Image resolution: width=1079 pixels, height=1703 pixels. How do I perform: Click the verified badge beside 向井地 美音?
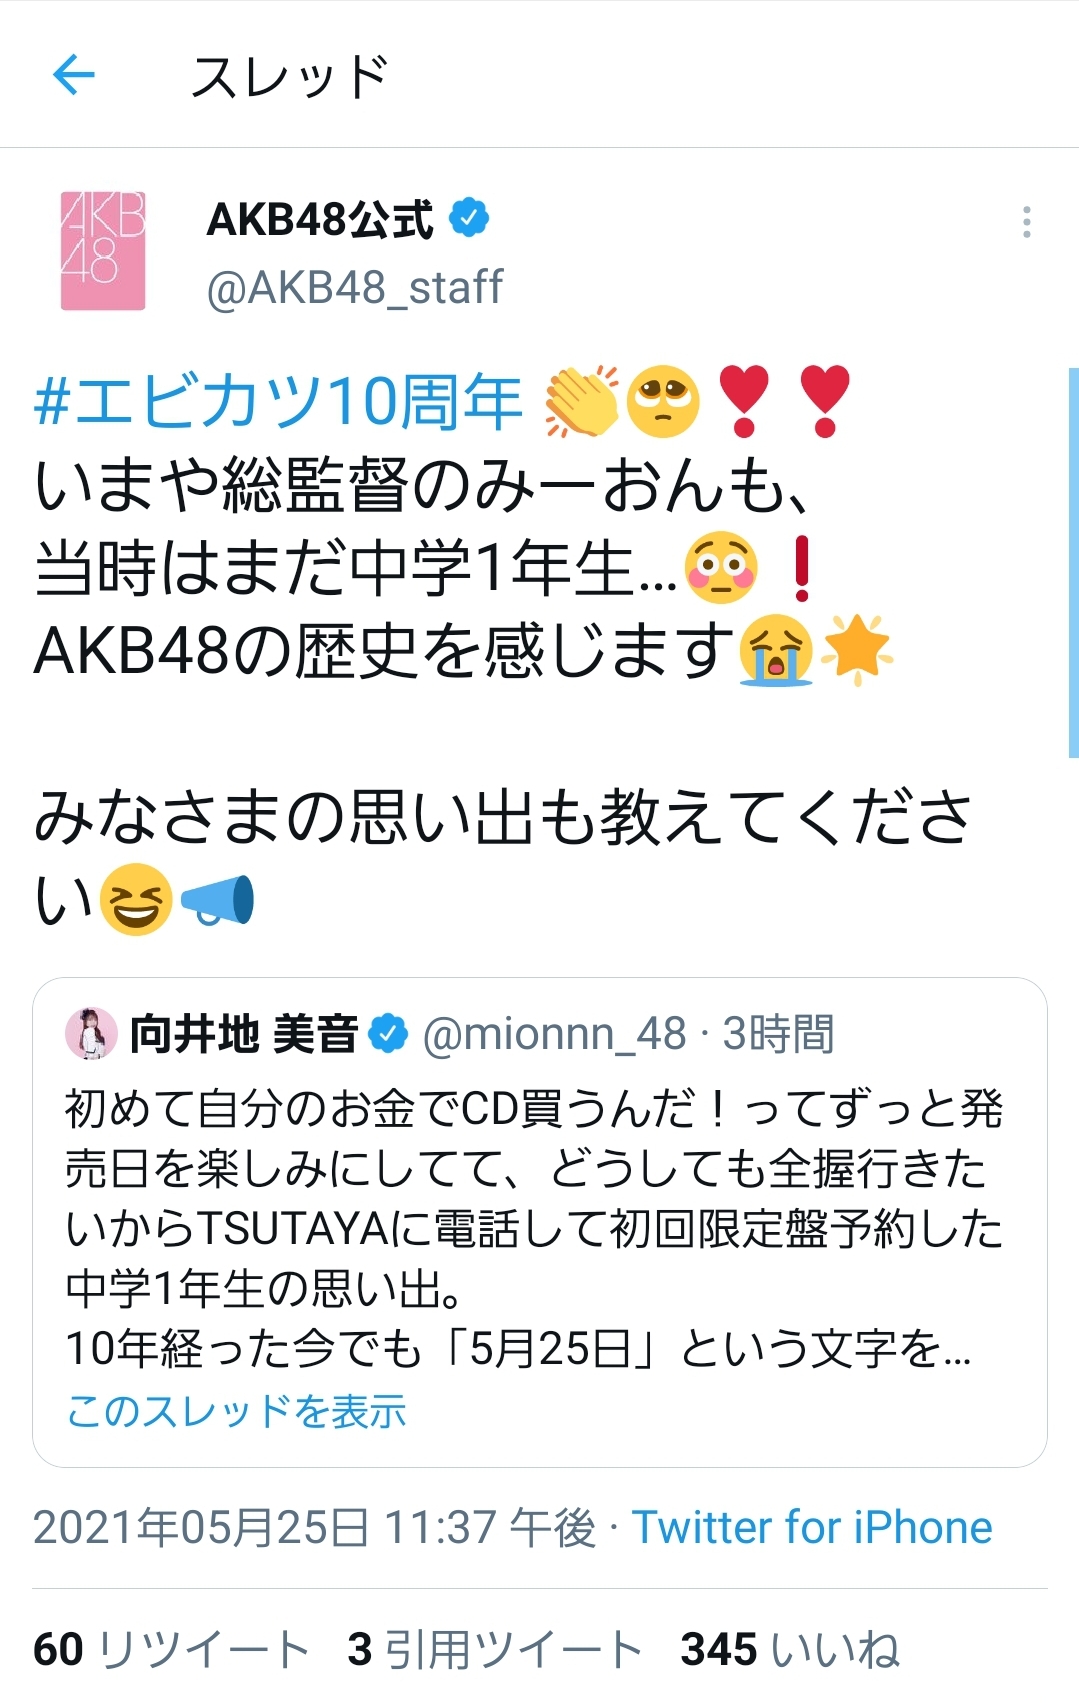pos(388,1033)
